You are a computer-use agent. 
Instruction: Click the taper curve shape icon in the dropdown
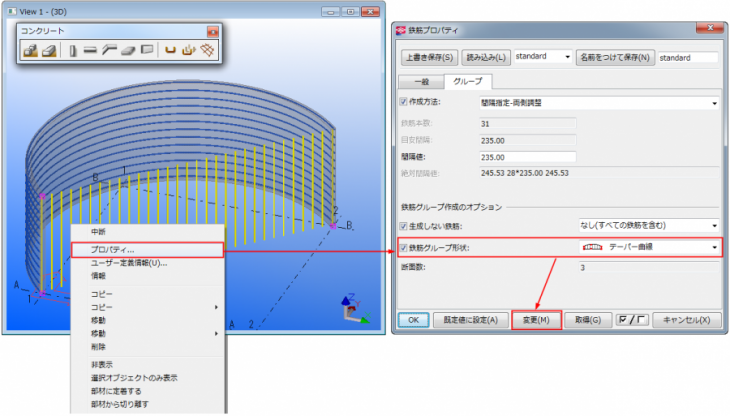point(593,247)
